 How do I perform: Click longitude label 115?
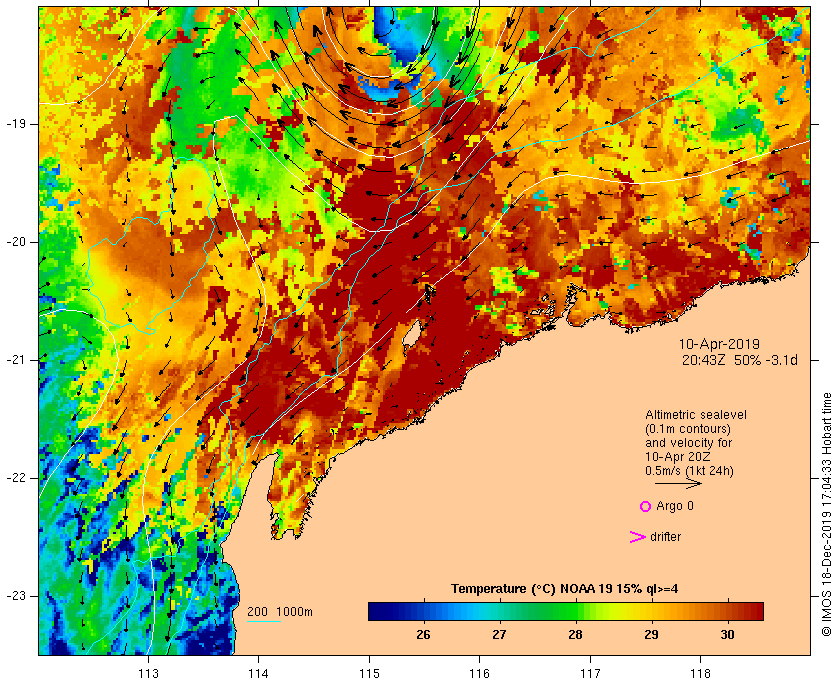369,674
